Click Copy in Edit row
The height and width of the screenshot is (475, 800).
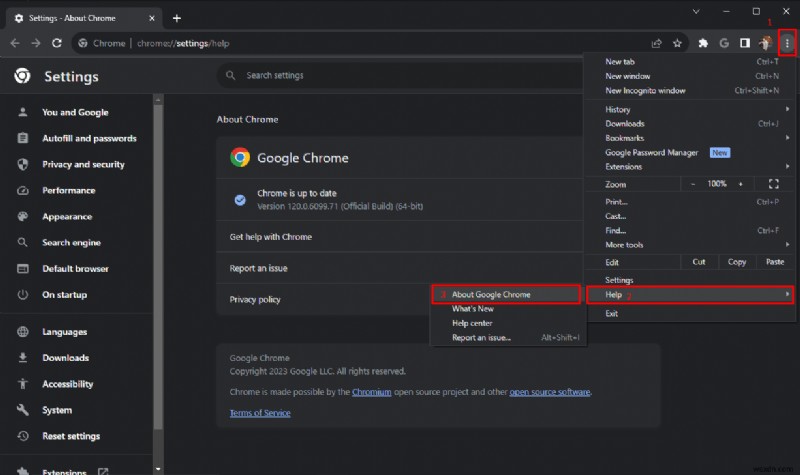[x=737, y=262]
